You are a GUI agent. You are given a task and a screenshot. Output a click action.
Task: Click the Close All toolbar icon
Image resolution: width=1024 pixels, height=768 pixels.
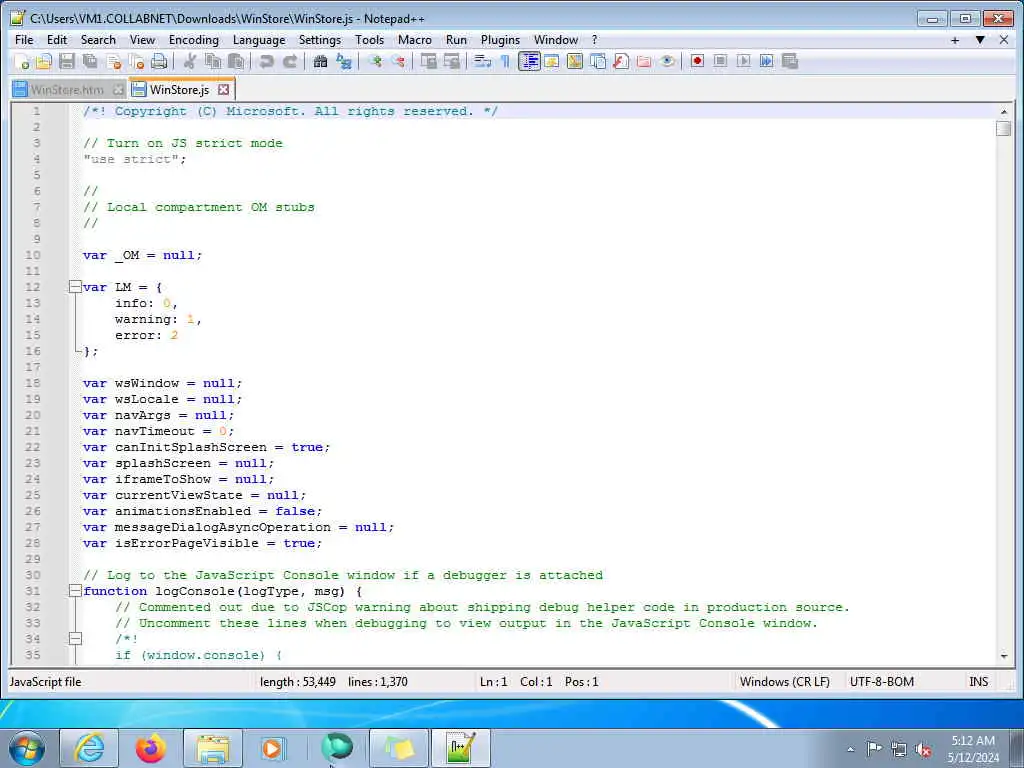(x=136, y=61)
